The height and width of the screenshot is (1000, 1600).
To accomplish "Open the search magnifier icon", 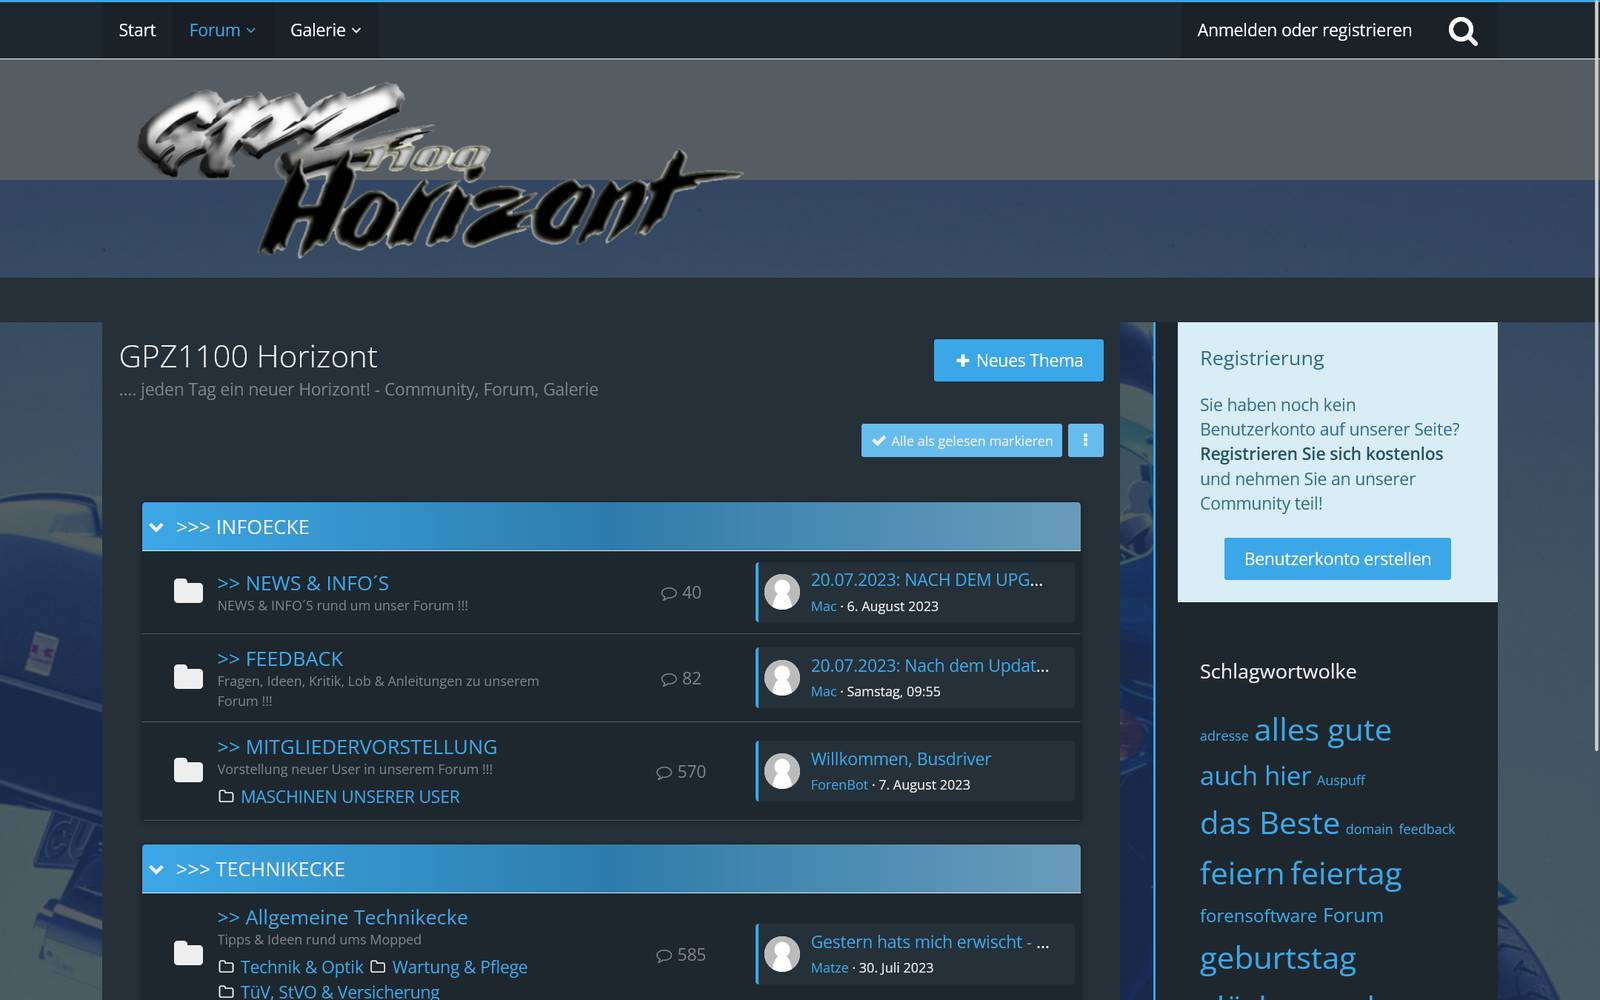I will (1463, 31).
